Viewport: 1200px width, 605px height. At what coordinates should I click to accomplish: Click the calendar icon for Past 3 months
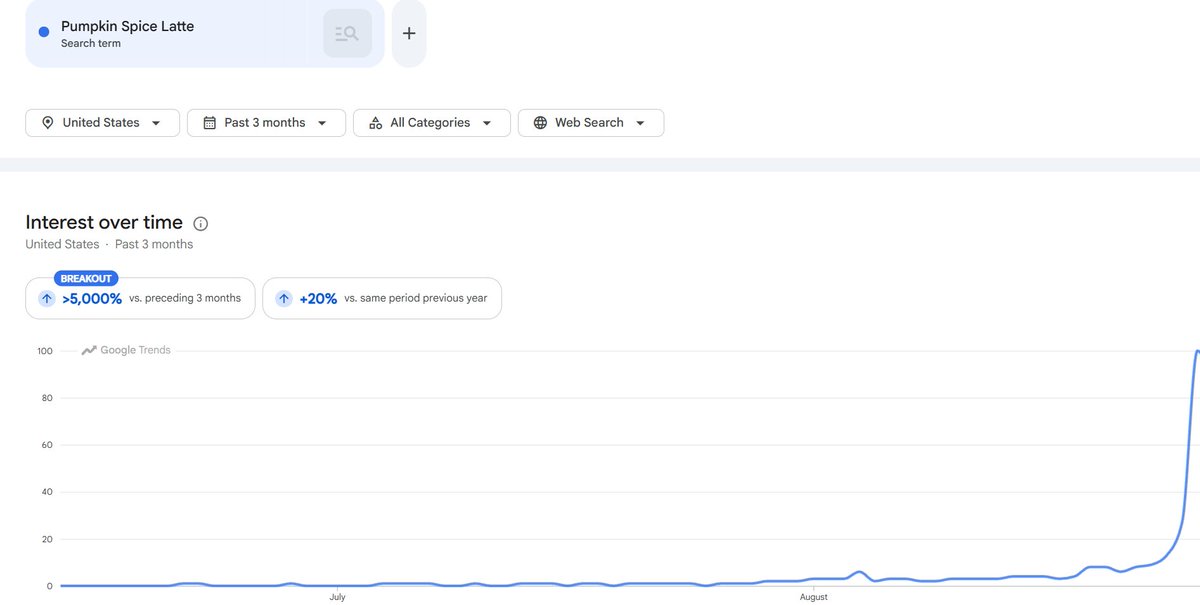click(x=209, y=123)
